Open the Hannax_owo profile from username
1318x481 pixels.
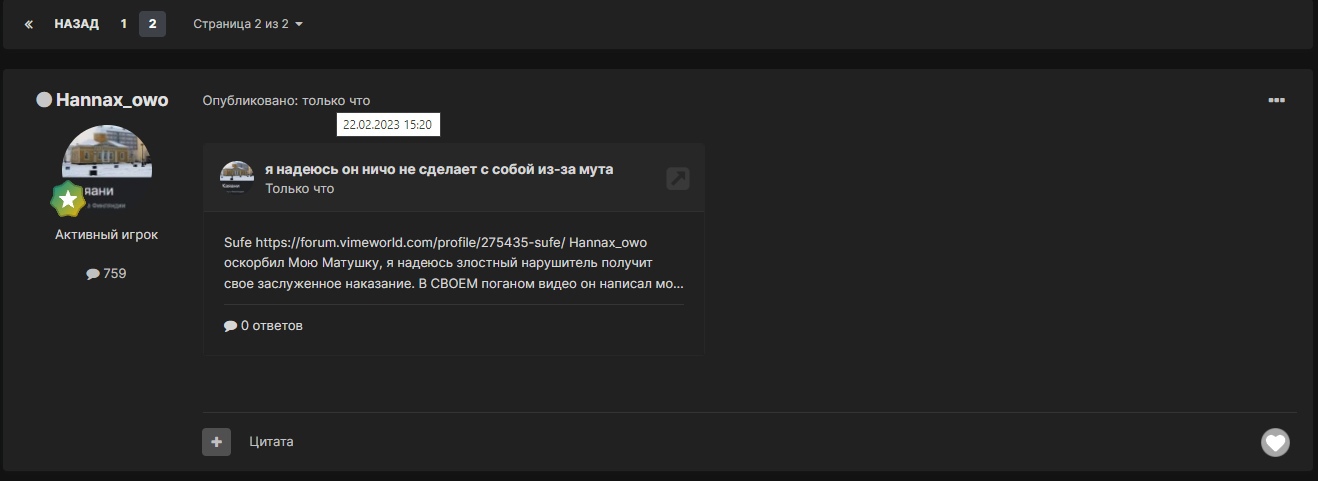(112, 100)
